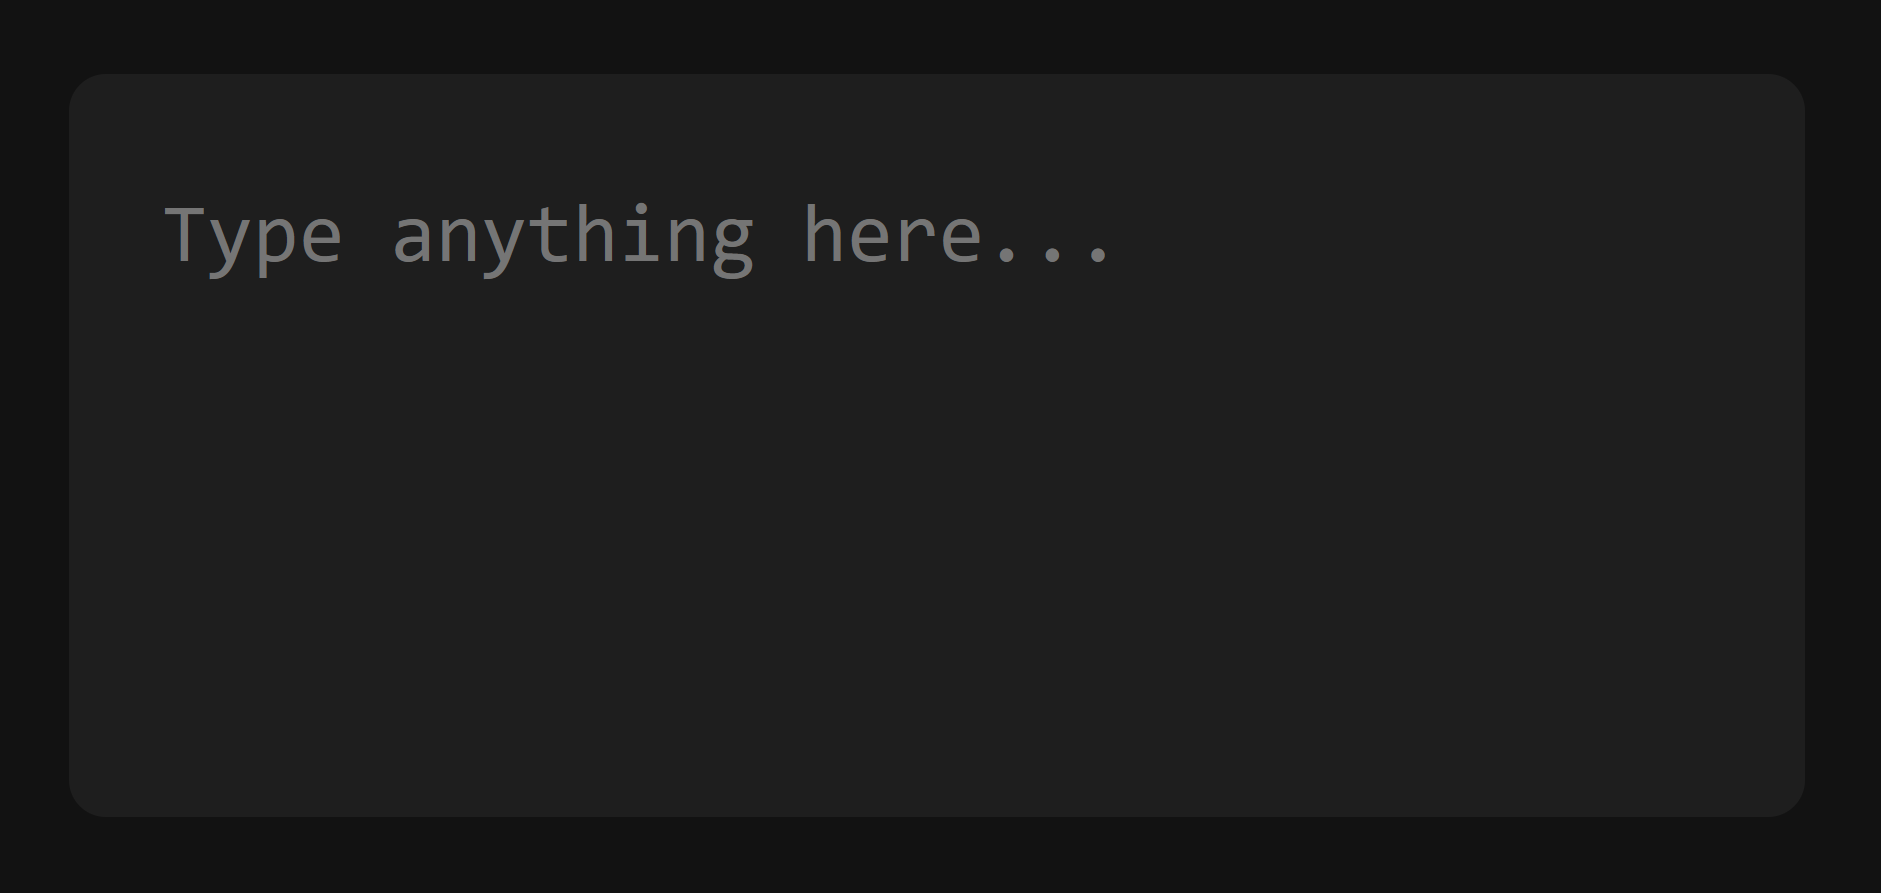The width and height of the screenshot is (1881, 893).
Task: Set focus on the monospace placeholder line
Action: pyautogui.click(x=638, y=236)
